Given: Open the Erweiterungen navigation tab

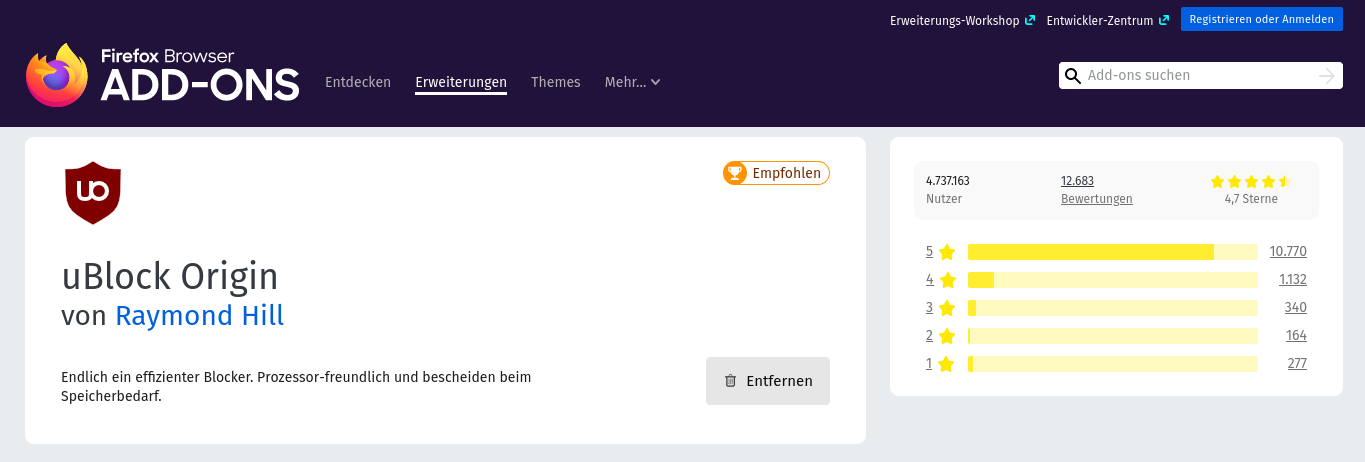Looking at the screenshot, I should [461, 82].
